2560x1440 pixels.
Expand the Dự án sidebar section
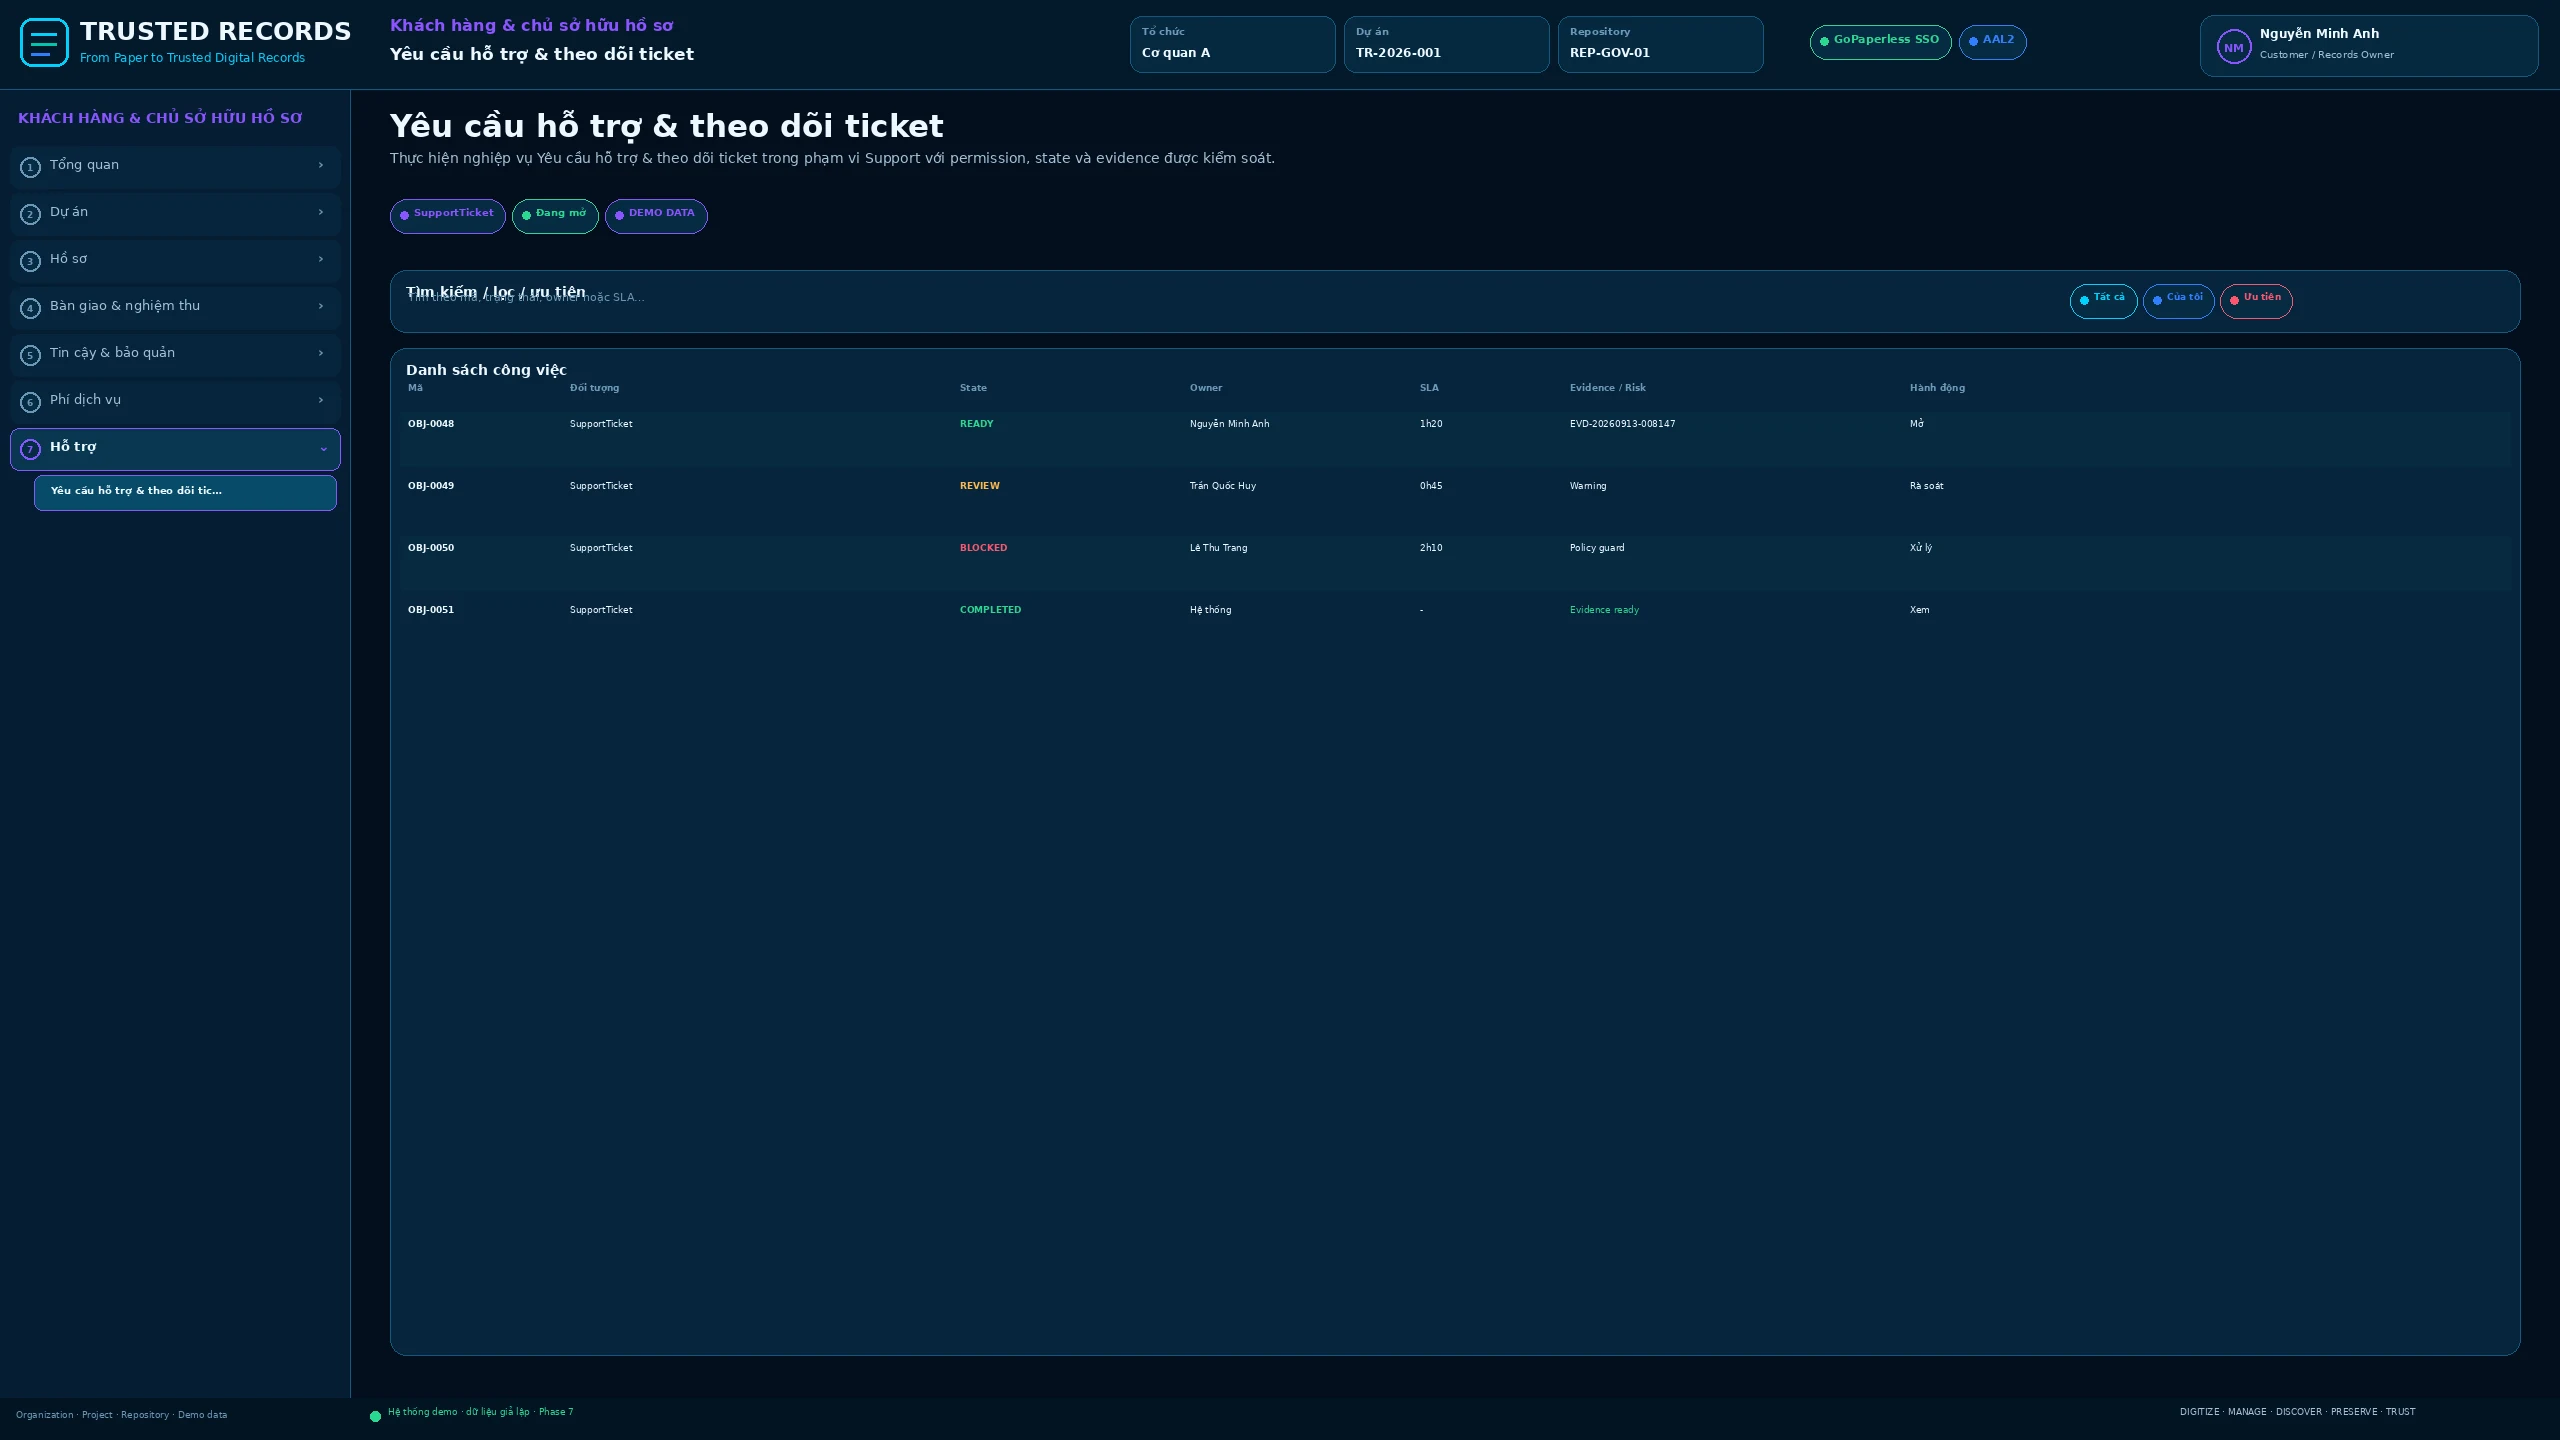[175, 214]
